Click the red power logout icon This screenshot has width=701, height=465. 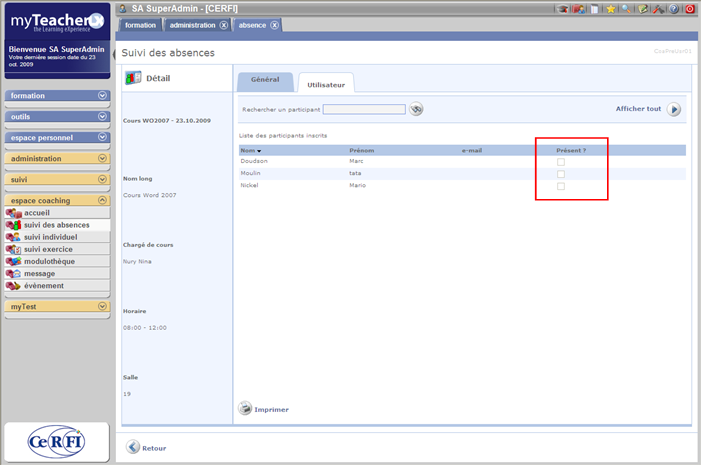tap(690, 9)
